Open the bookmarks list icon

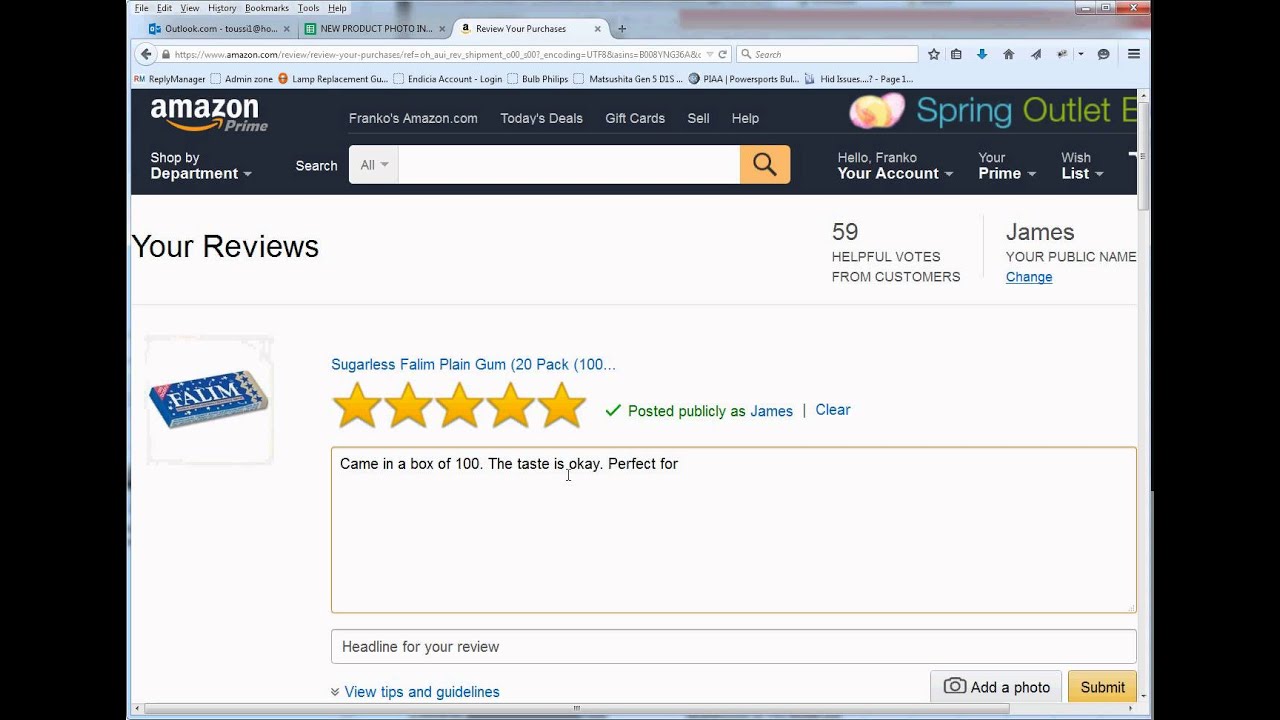point(957,54)
